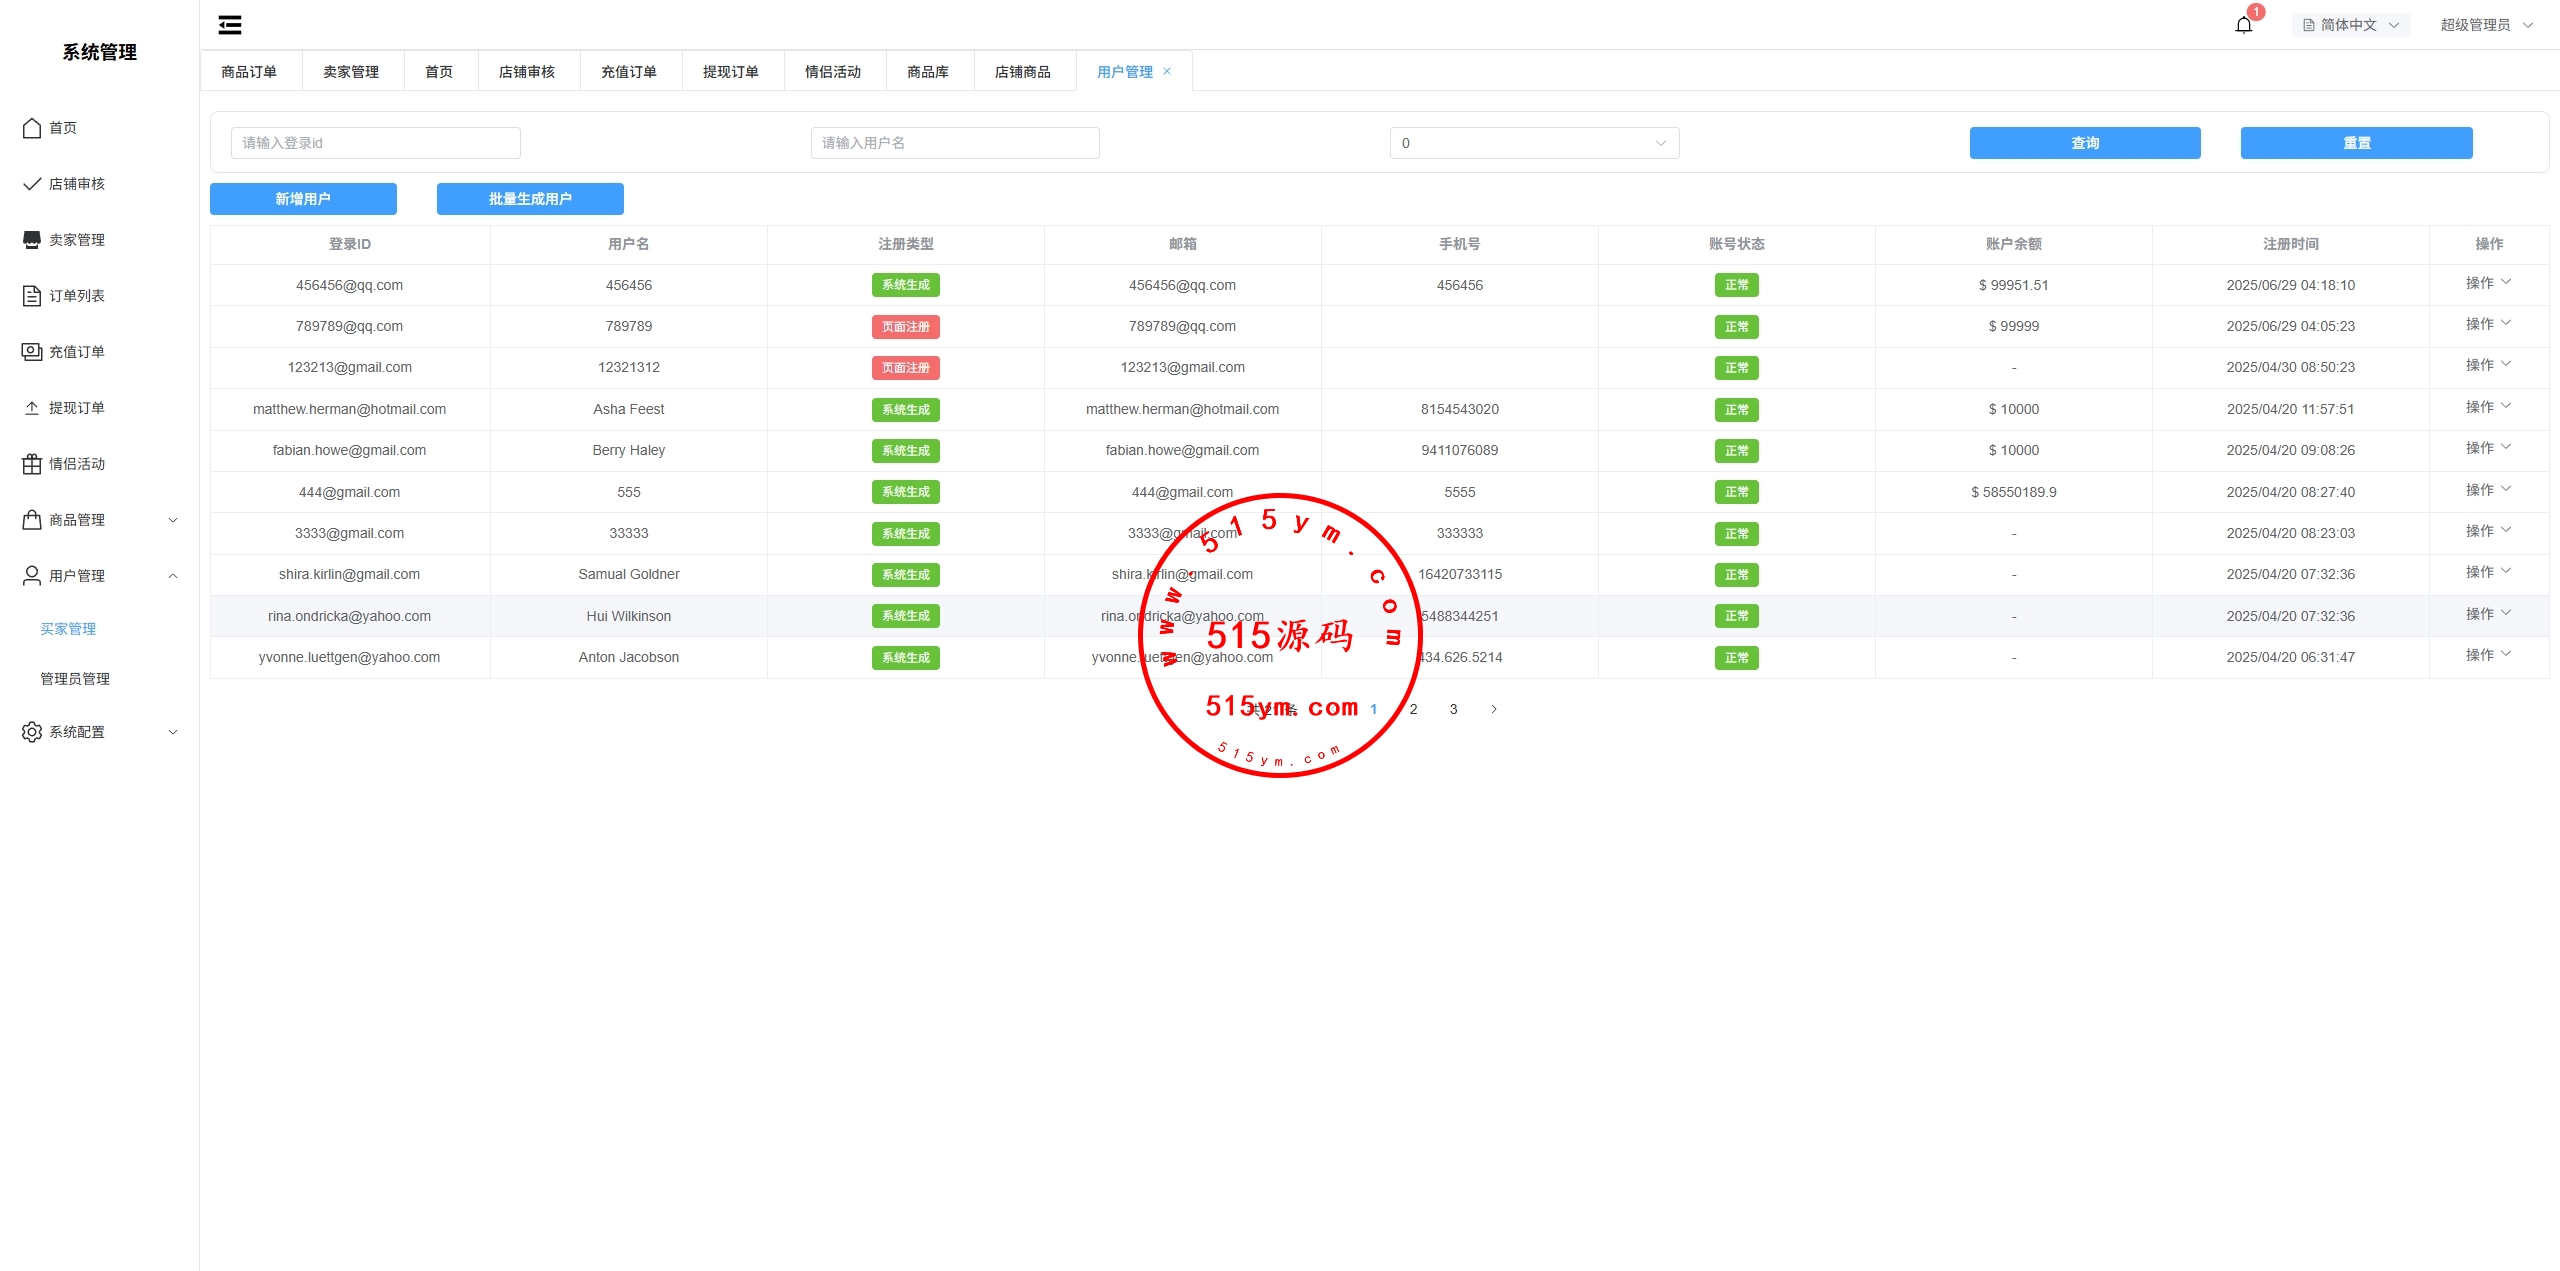2560x1271 pixels.
Task: Open 操作 dropdown for 456456@qq.com row
Action: point(2488,284)
